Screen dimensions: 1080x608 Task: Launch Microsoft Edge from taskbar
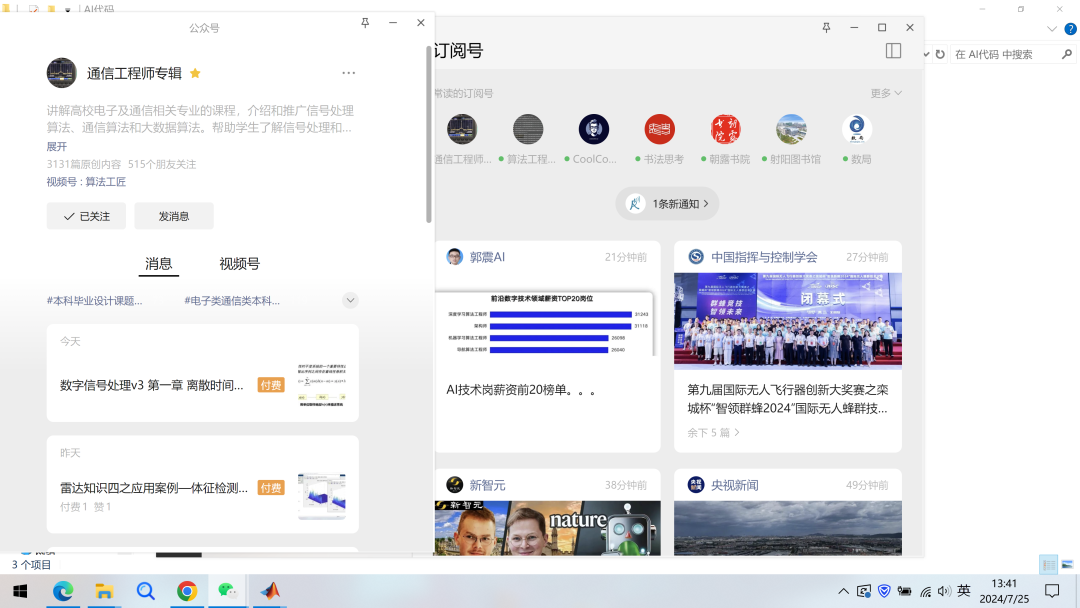pos(63,591)
